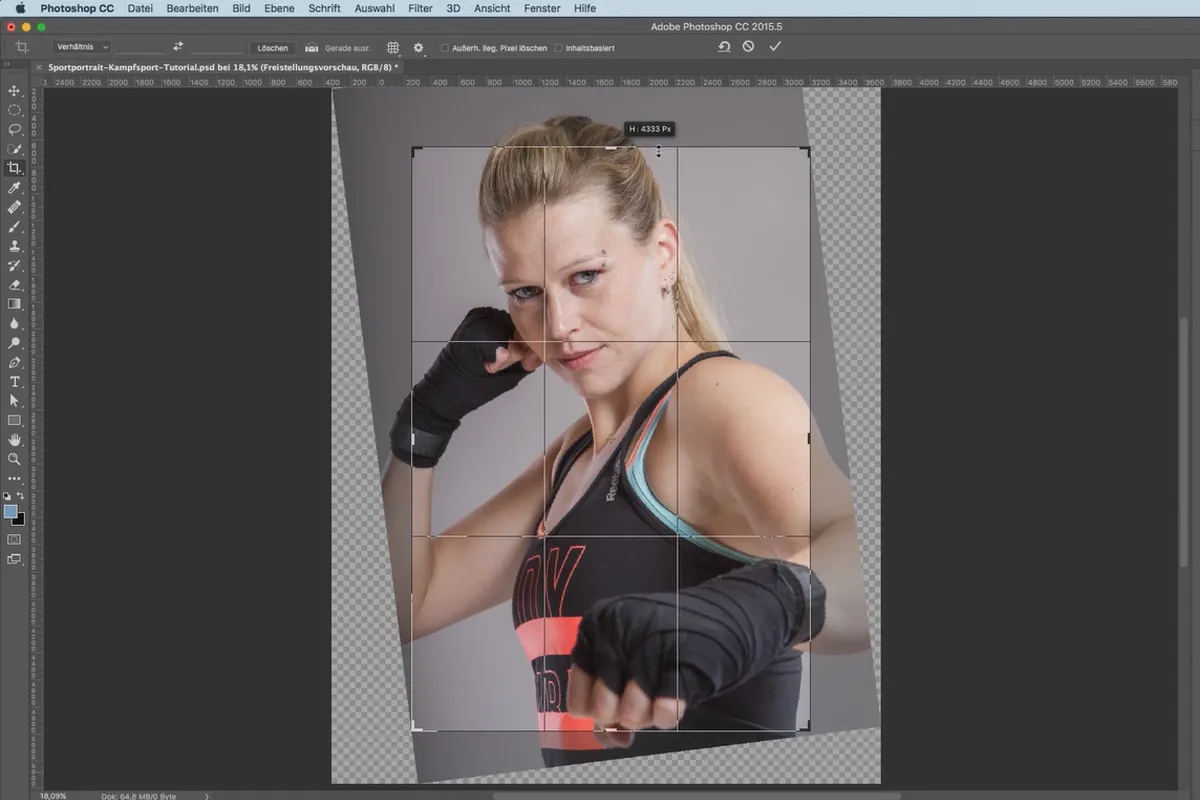Select the Hand tool
Viewport: 1200px width, 800px height.
pyautogui.click(x=14, y=440)
